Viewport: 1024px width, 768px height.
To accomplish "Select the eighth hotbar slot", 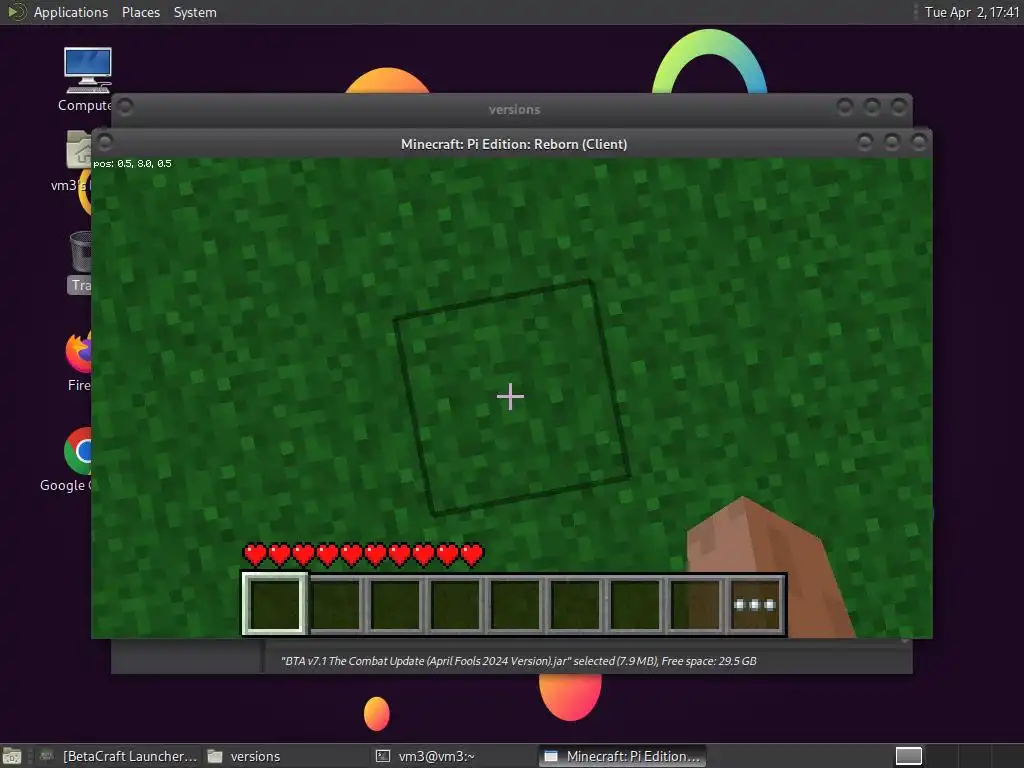I will pos(696,605).
